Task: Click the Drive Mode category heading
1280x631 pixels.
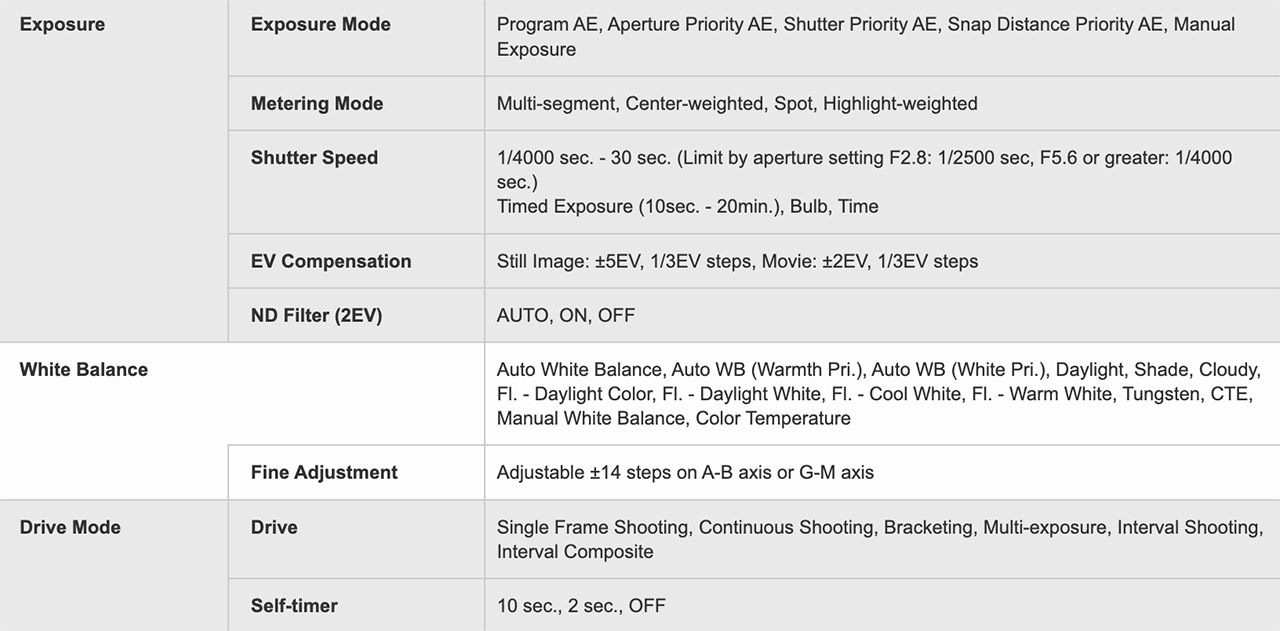Action: click(70, 527)
